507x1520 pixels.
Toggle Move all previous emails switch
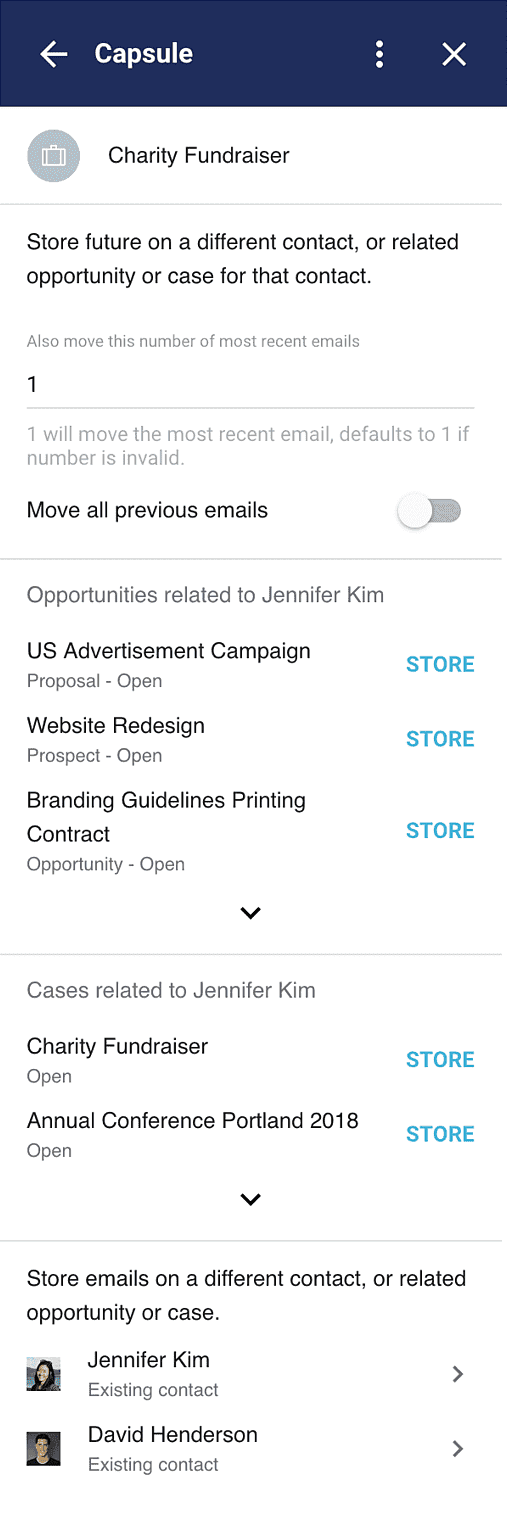(x=430, y=512)
